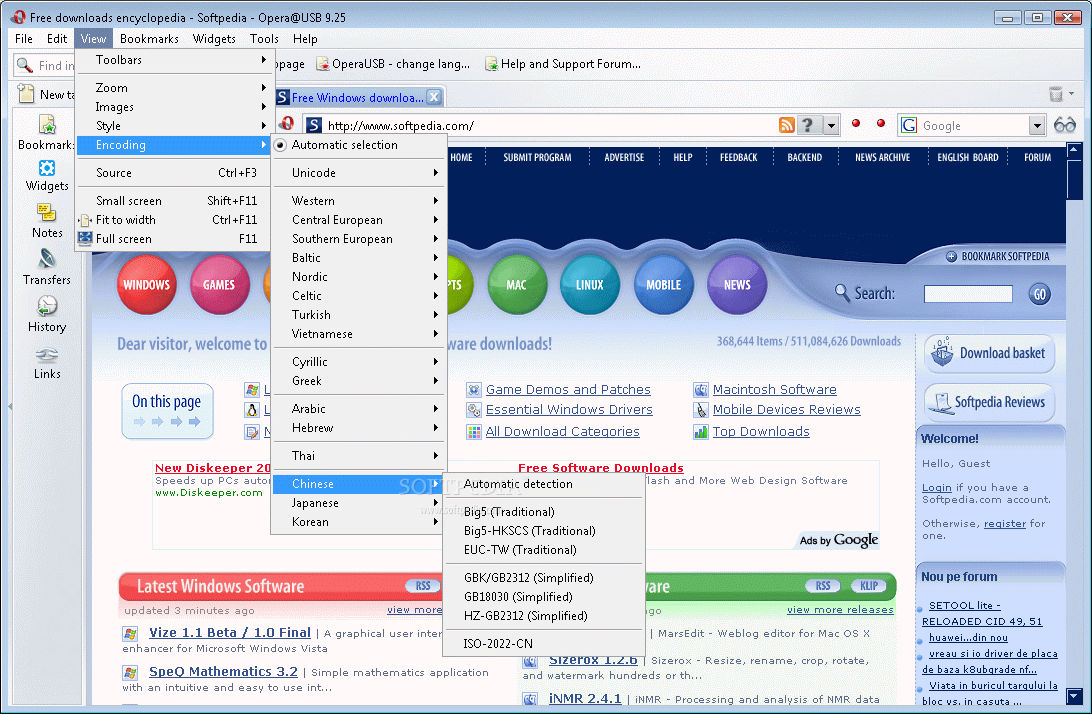Expand the Toolbars submenu in View menu
Image resolution: width=1092 pixels, height=714 pixels.
coord(173,60)
